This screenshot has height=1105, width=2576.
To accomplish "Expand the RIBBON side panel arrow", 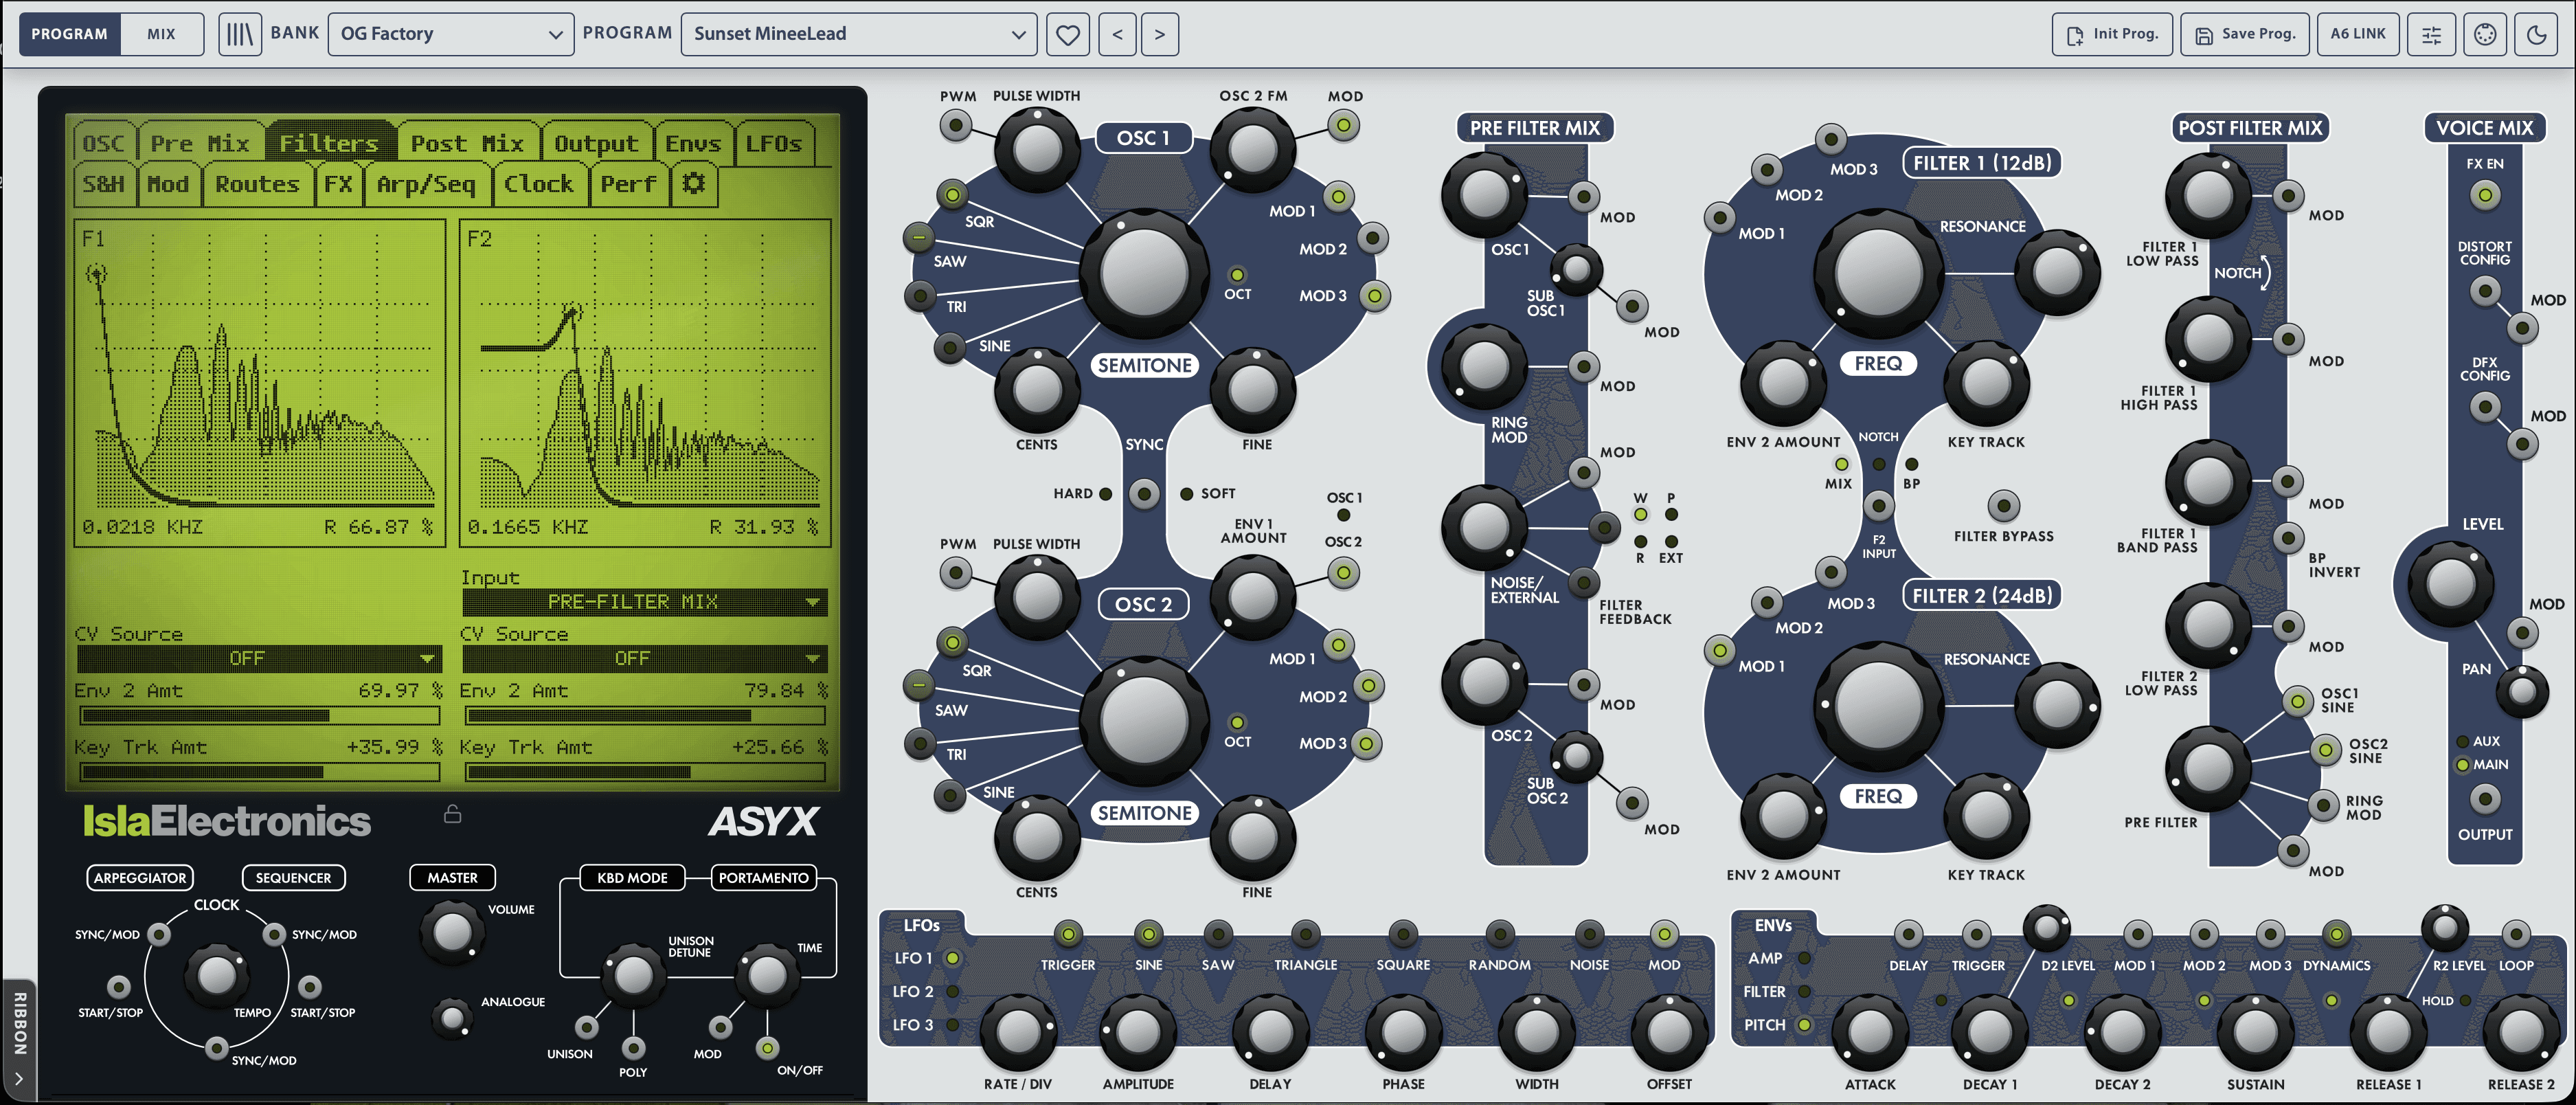I will pos(18,1079).
